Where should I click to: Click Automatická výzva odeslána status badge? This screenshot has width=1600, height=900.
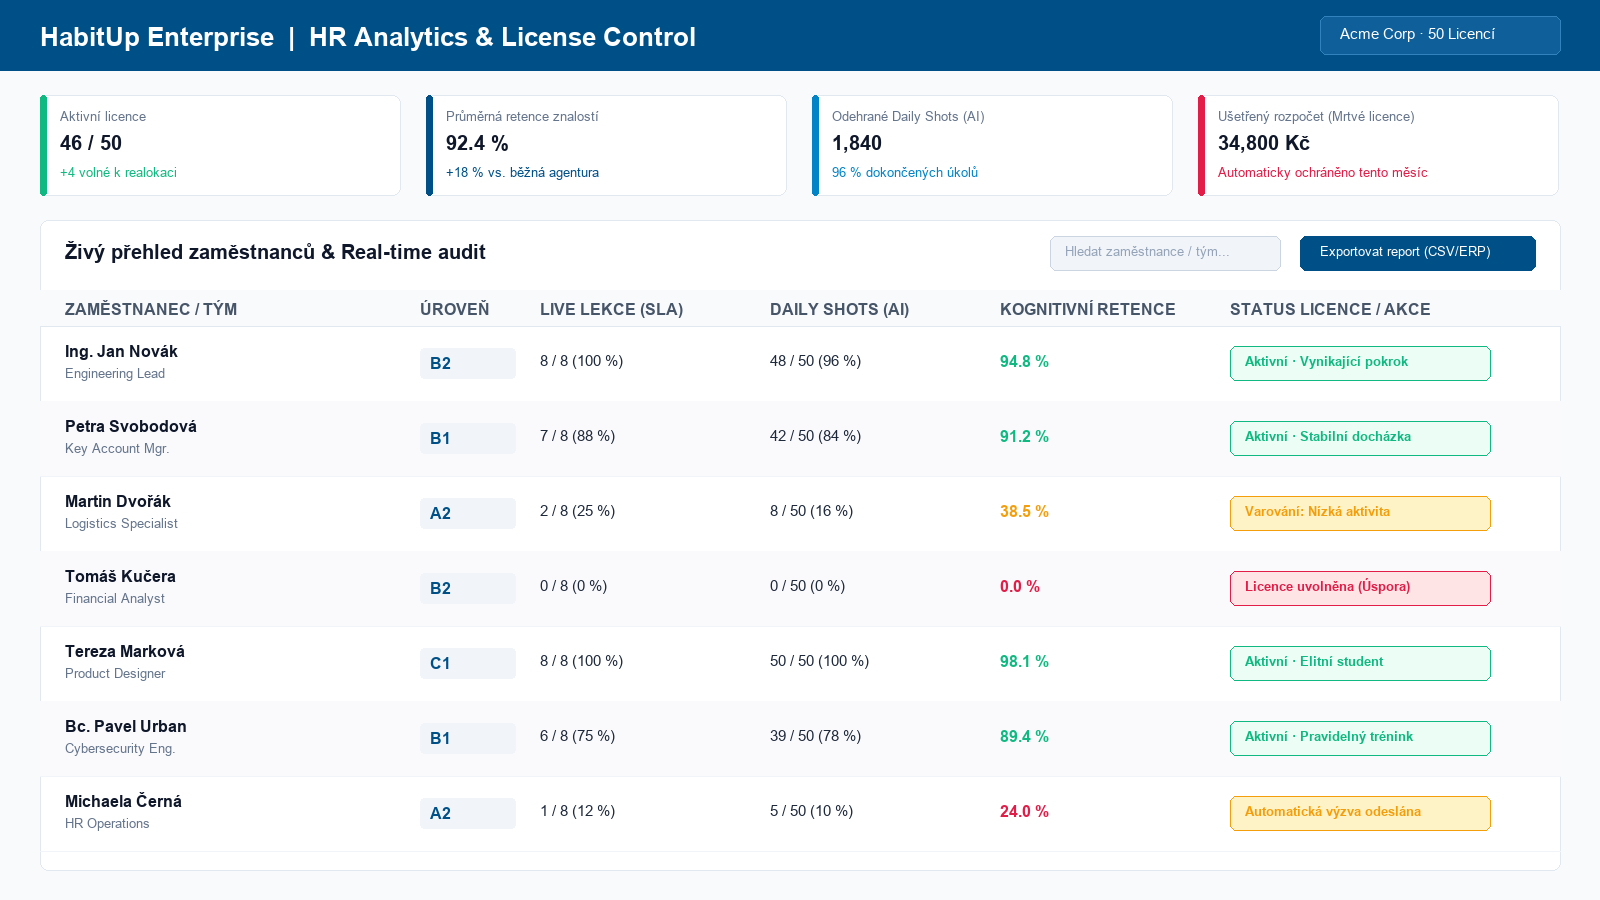[1360, 813]
